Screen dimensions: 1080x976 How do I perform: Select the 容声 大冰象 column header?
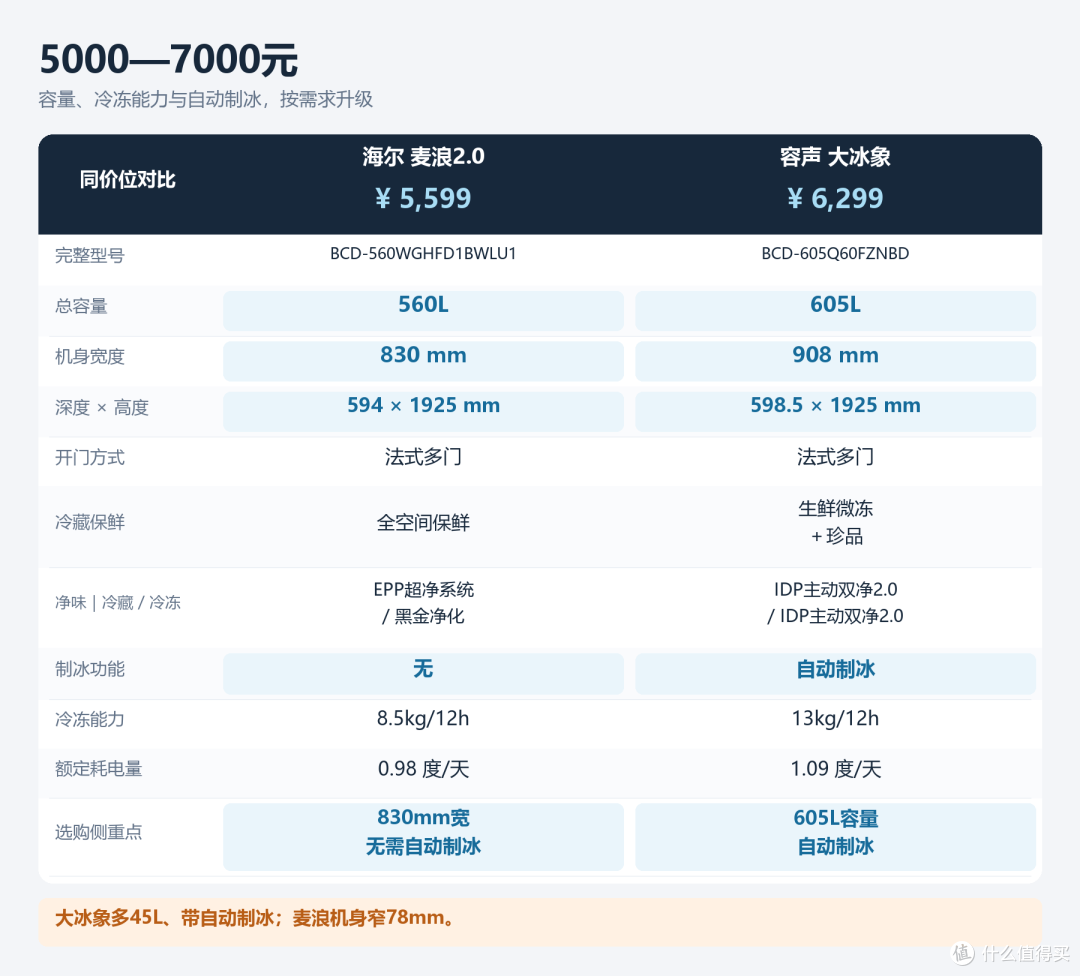(835, 157)
